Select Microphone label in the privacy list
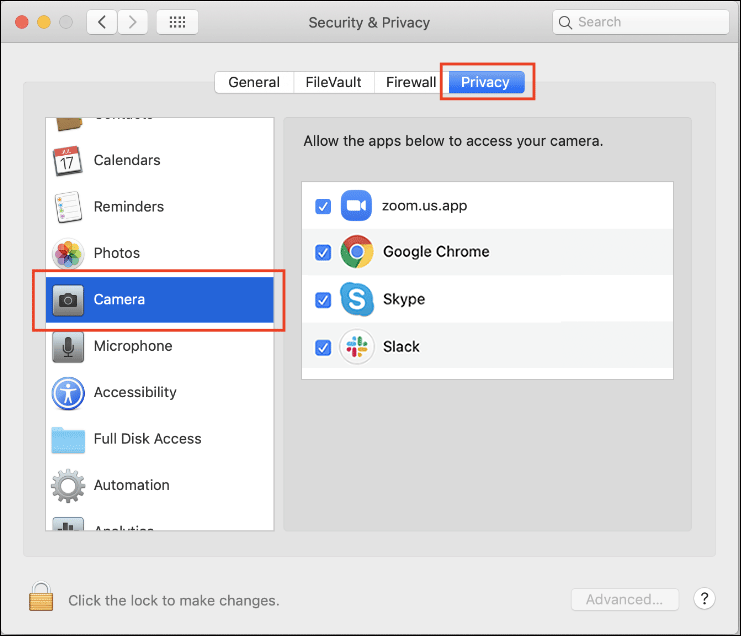This screenshot has width=741, height=636. [133, 346]
